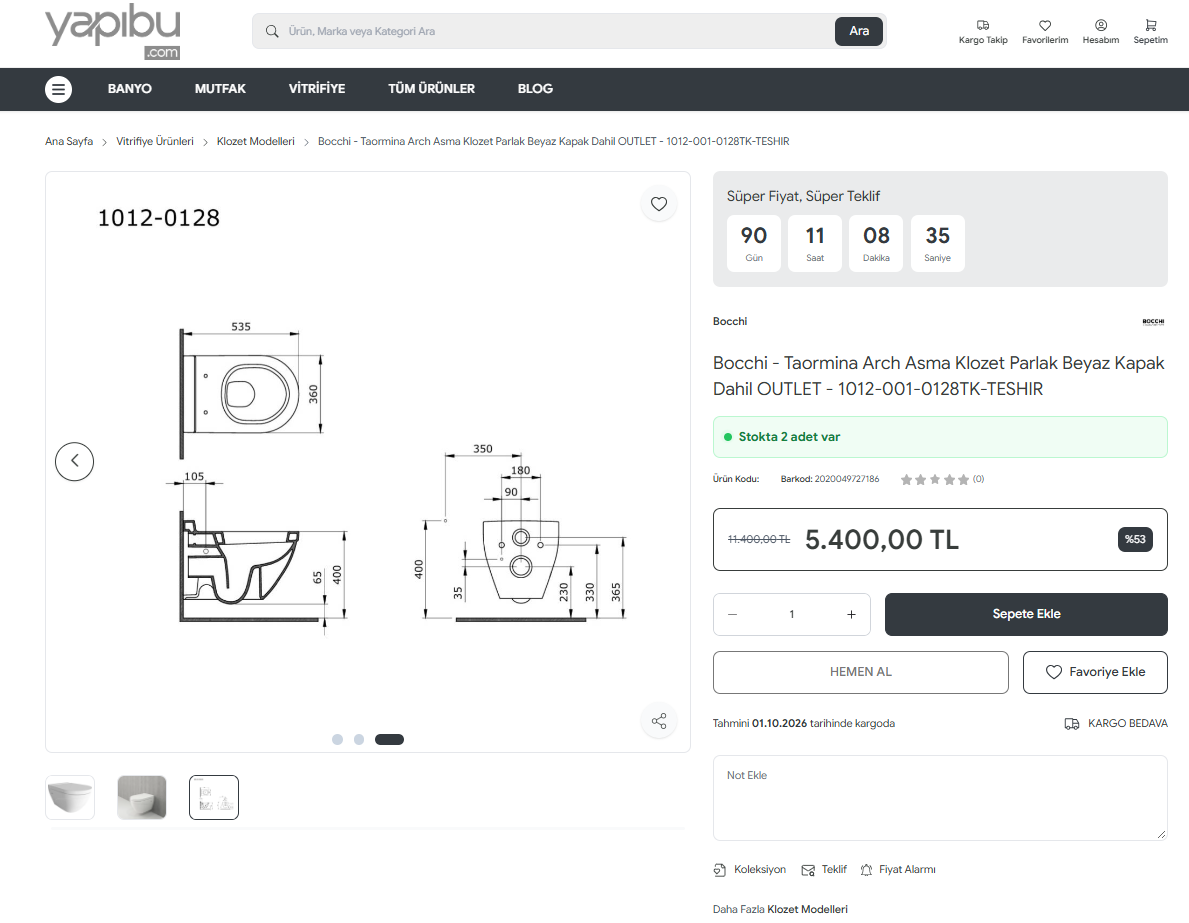Image resolution: width=1189 pixels, height=923 pixels.
Task: Go to the BLOG page
Action: pos(535,89)
